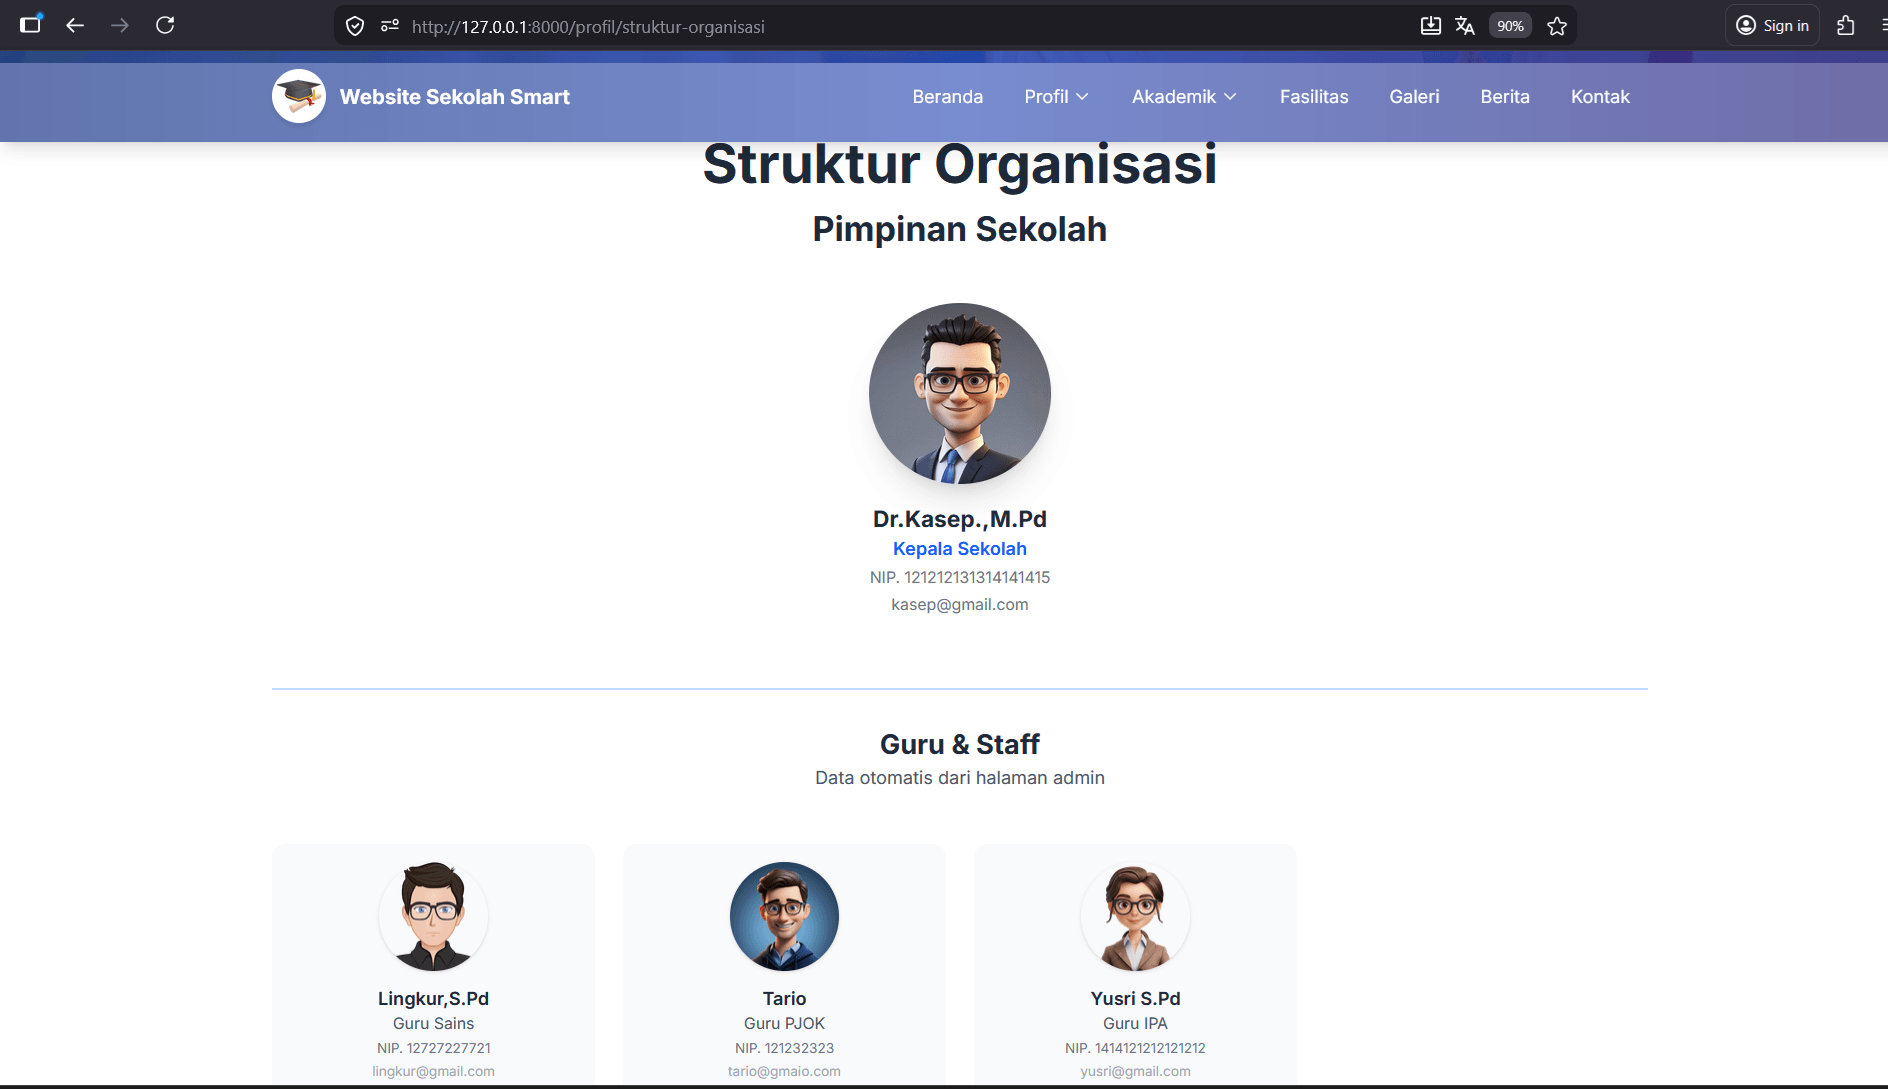Reload the page with the refresh icon
Viewport: 1888px width, 1089px height.
click(165, 26)
